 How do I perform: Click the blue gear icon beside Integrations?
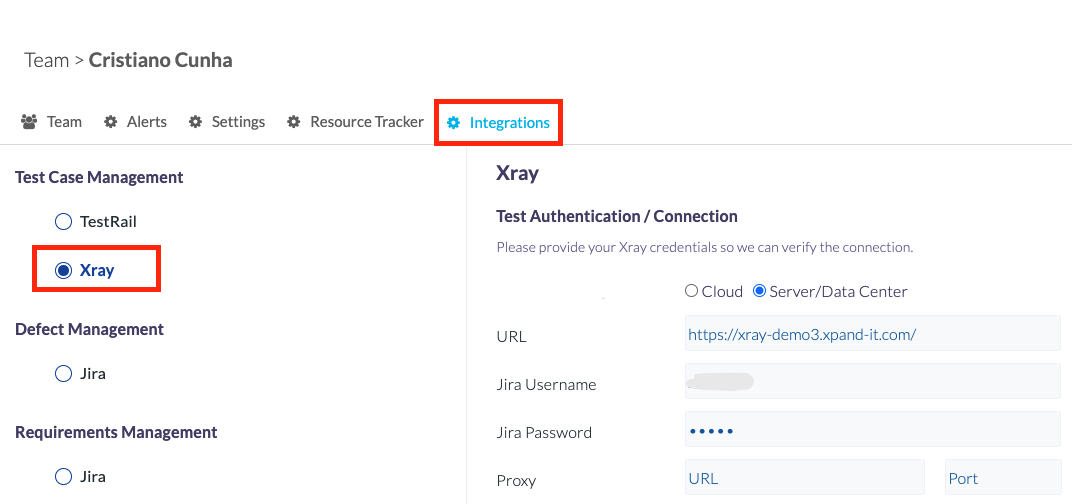[453, 123]
